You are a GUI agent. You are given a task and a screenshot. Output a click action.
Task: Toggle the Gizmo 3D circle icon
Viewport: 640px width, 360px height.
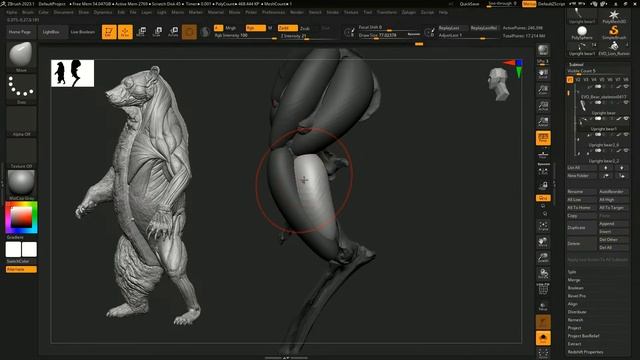[x=189, y=32]
